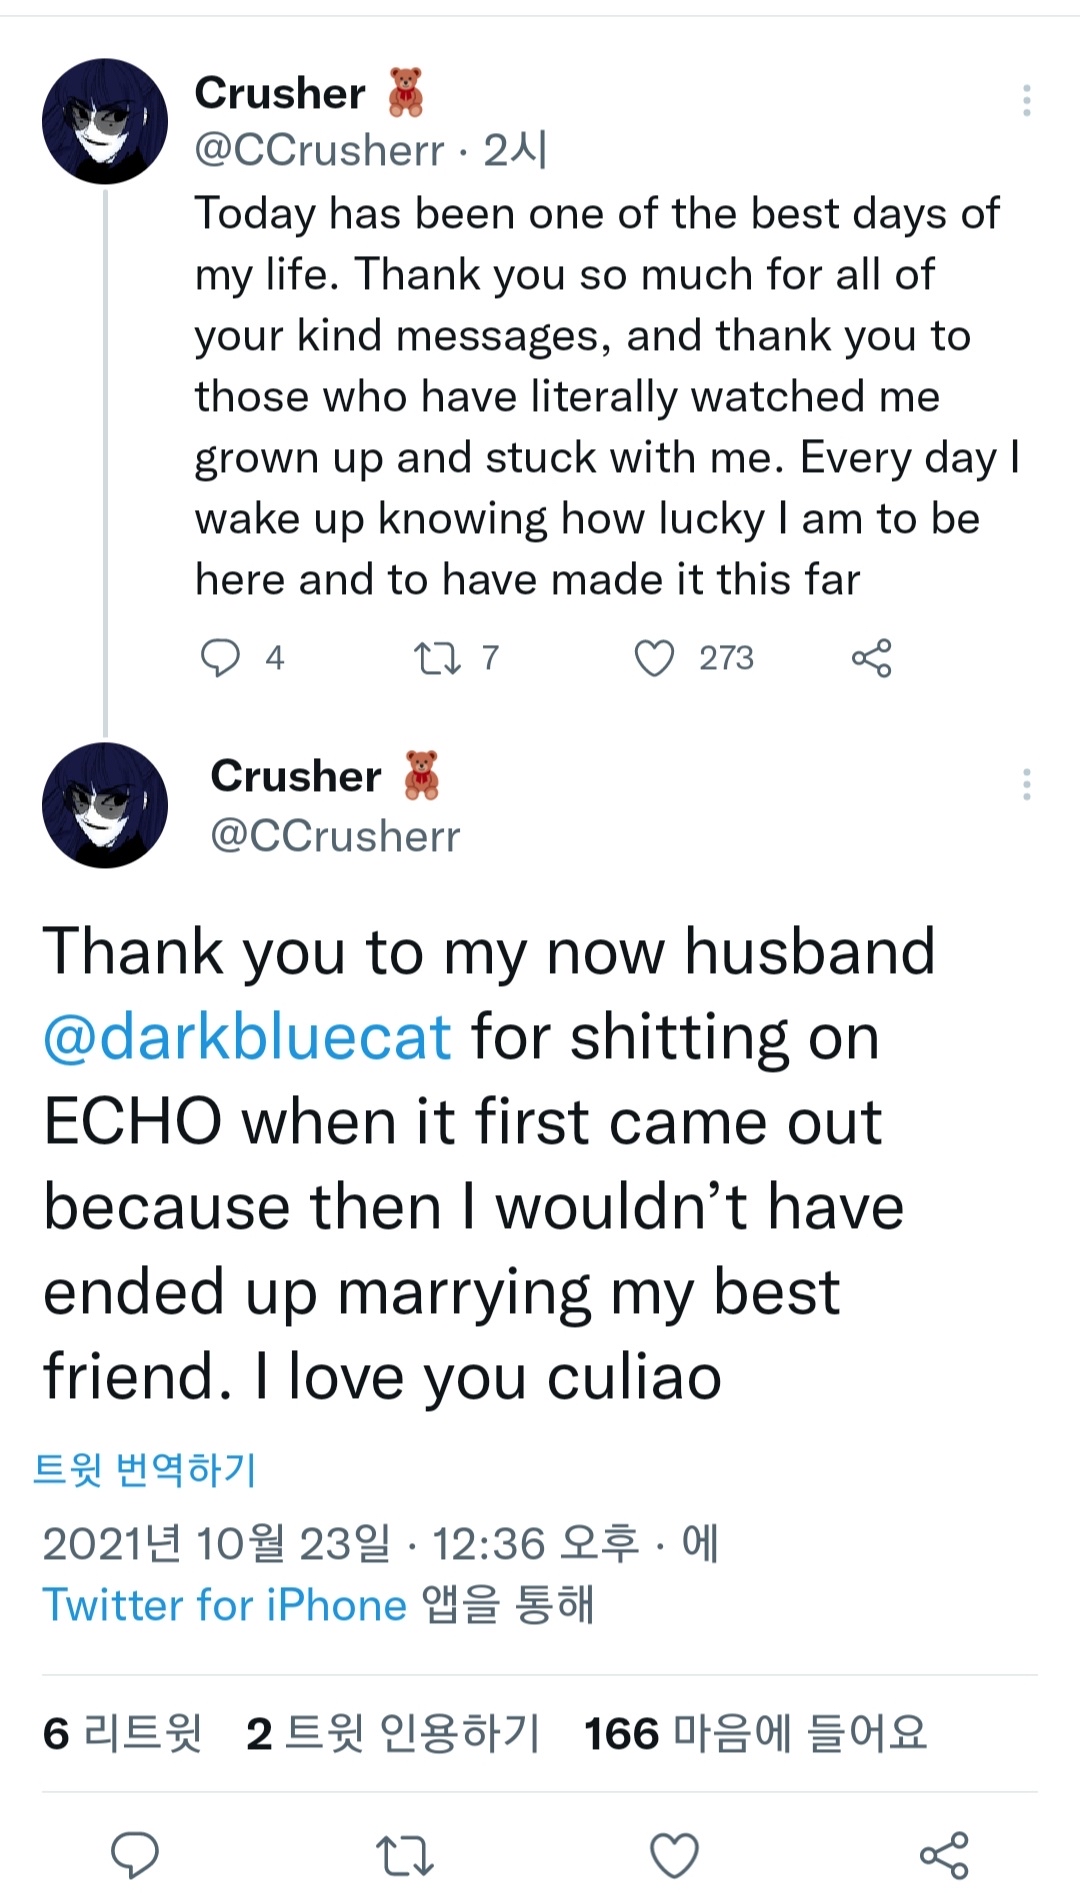
Task: Open more options for main tweet
Action: coord(1026,785)
